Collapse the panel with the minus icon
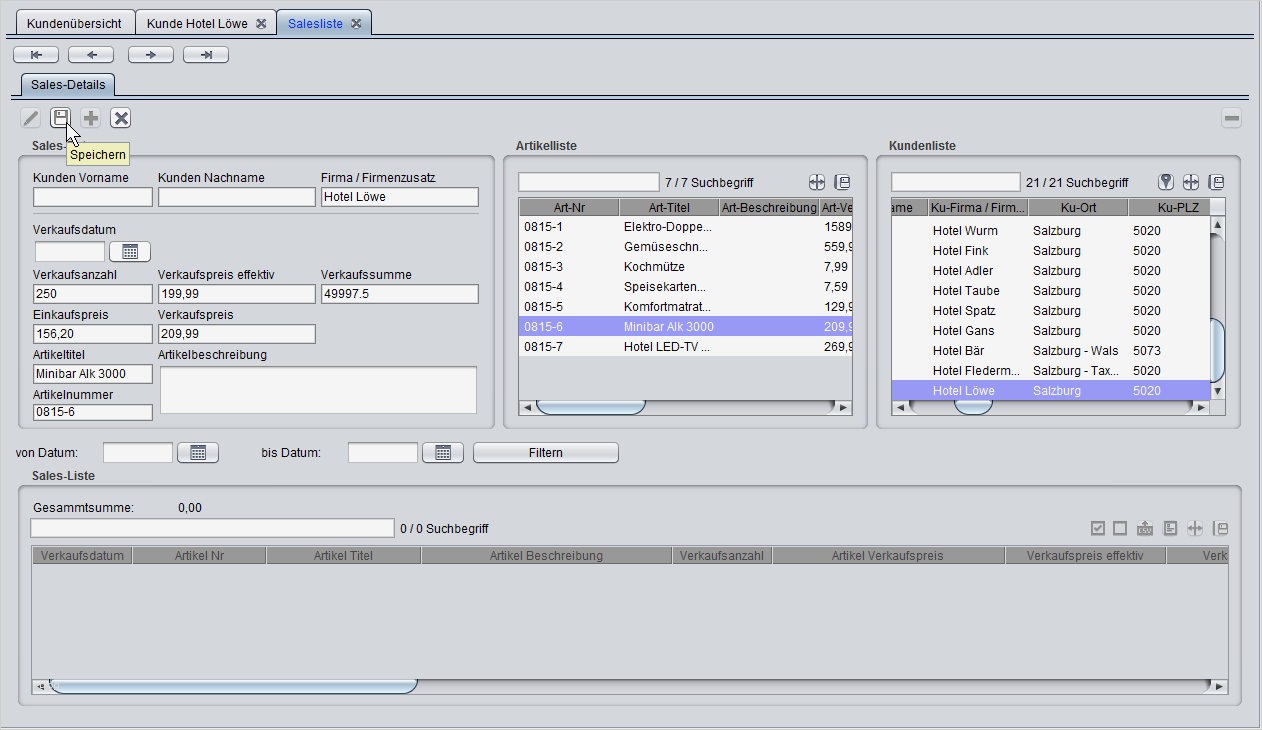Screen dimensions: 1262x730 pyautogui.click(x=1232, y=118)
